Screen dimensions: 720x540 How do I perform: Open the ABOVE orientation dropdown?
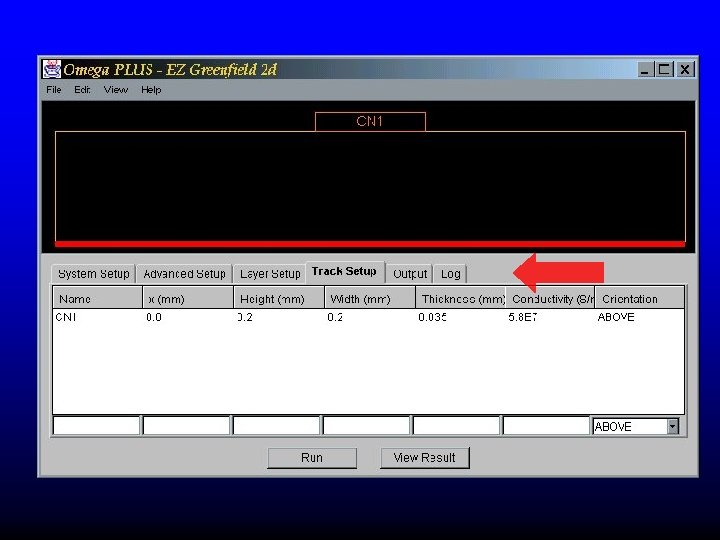click(672, 427)
